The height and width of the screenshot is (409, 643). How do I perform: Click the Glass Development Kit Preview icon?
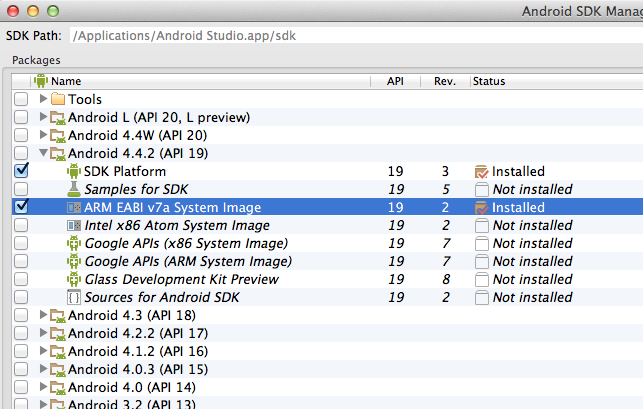click(x=74, y=279)
